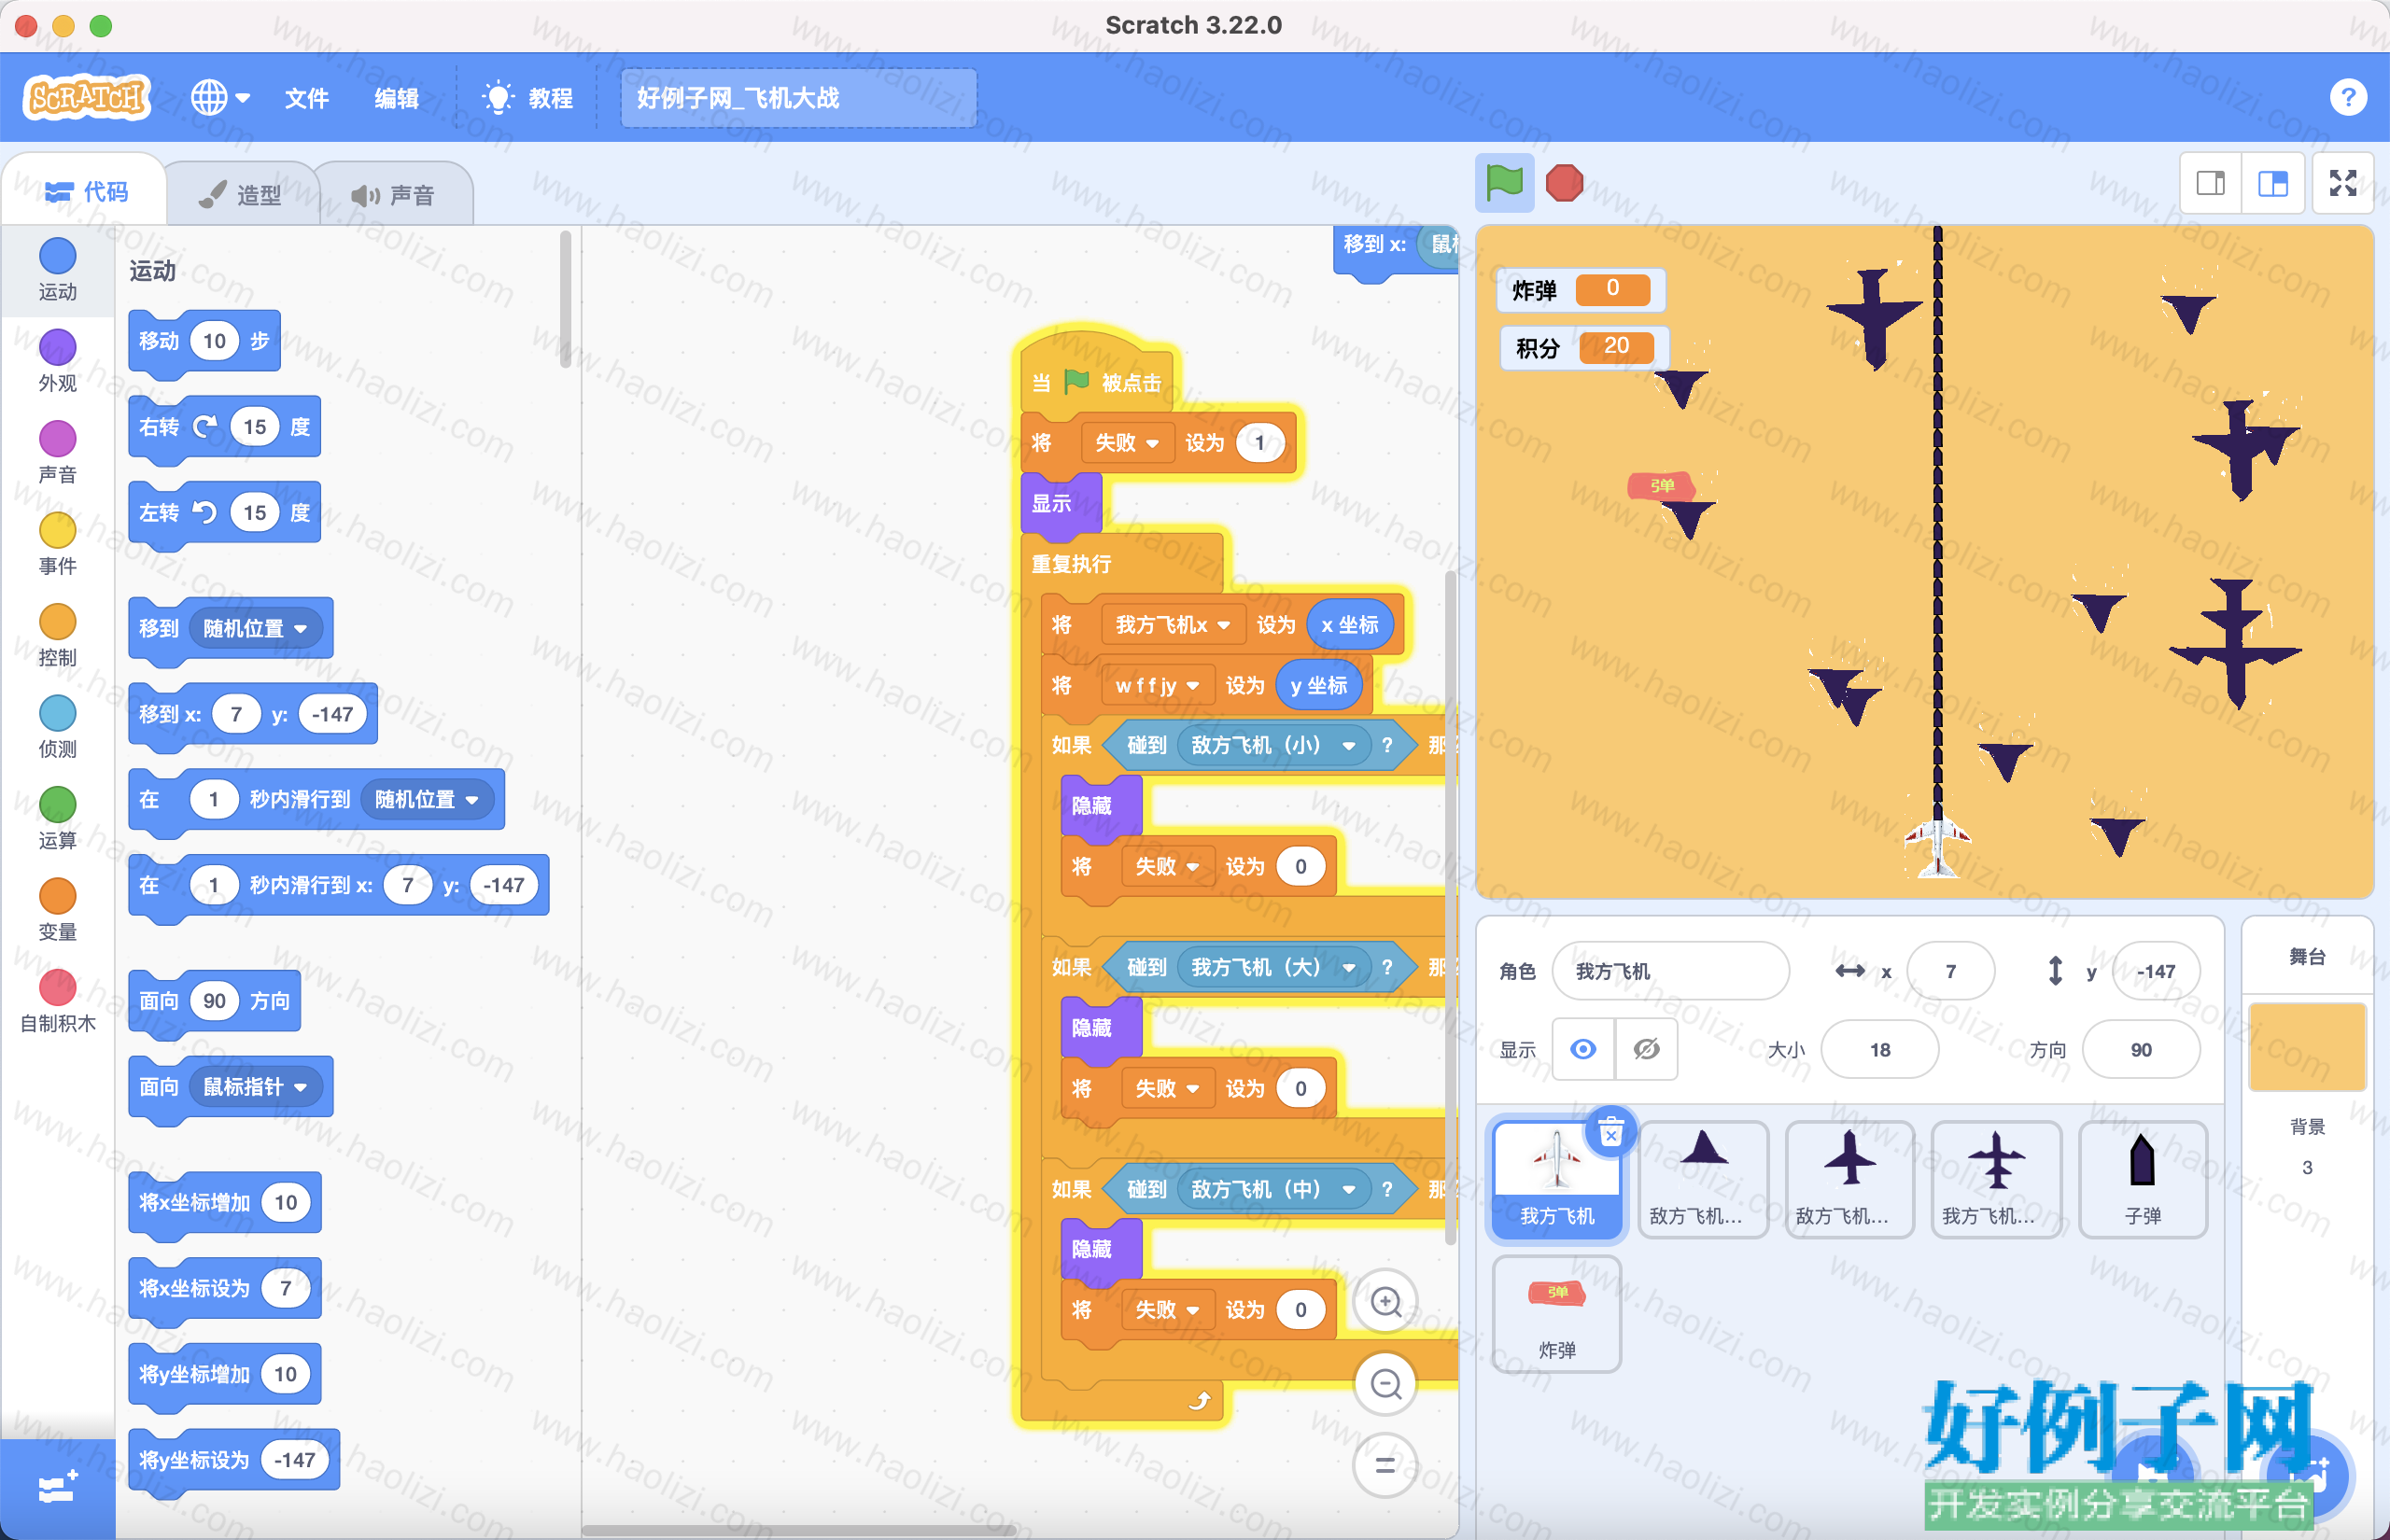This screenshot has height=1540, width=2390.
Task: Click the block palette vertical scrollbar
Action: pos(565,300)
